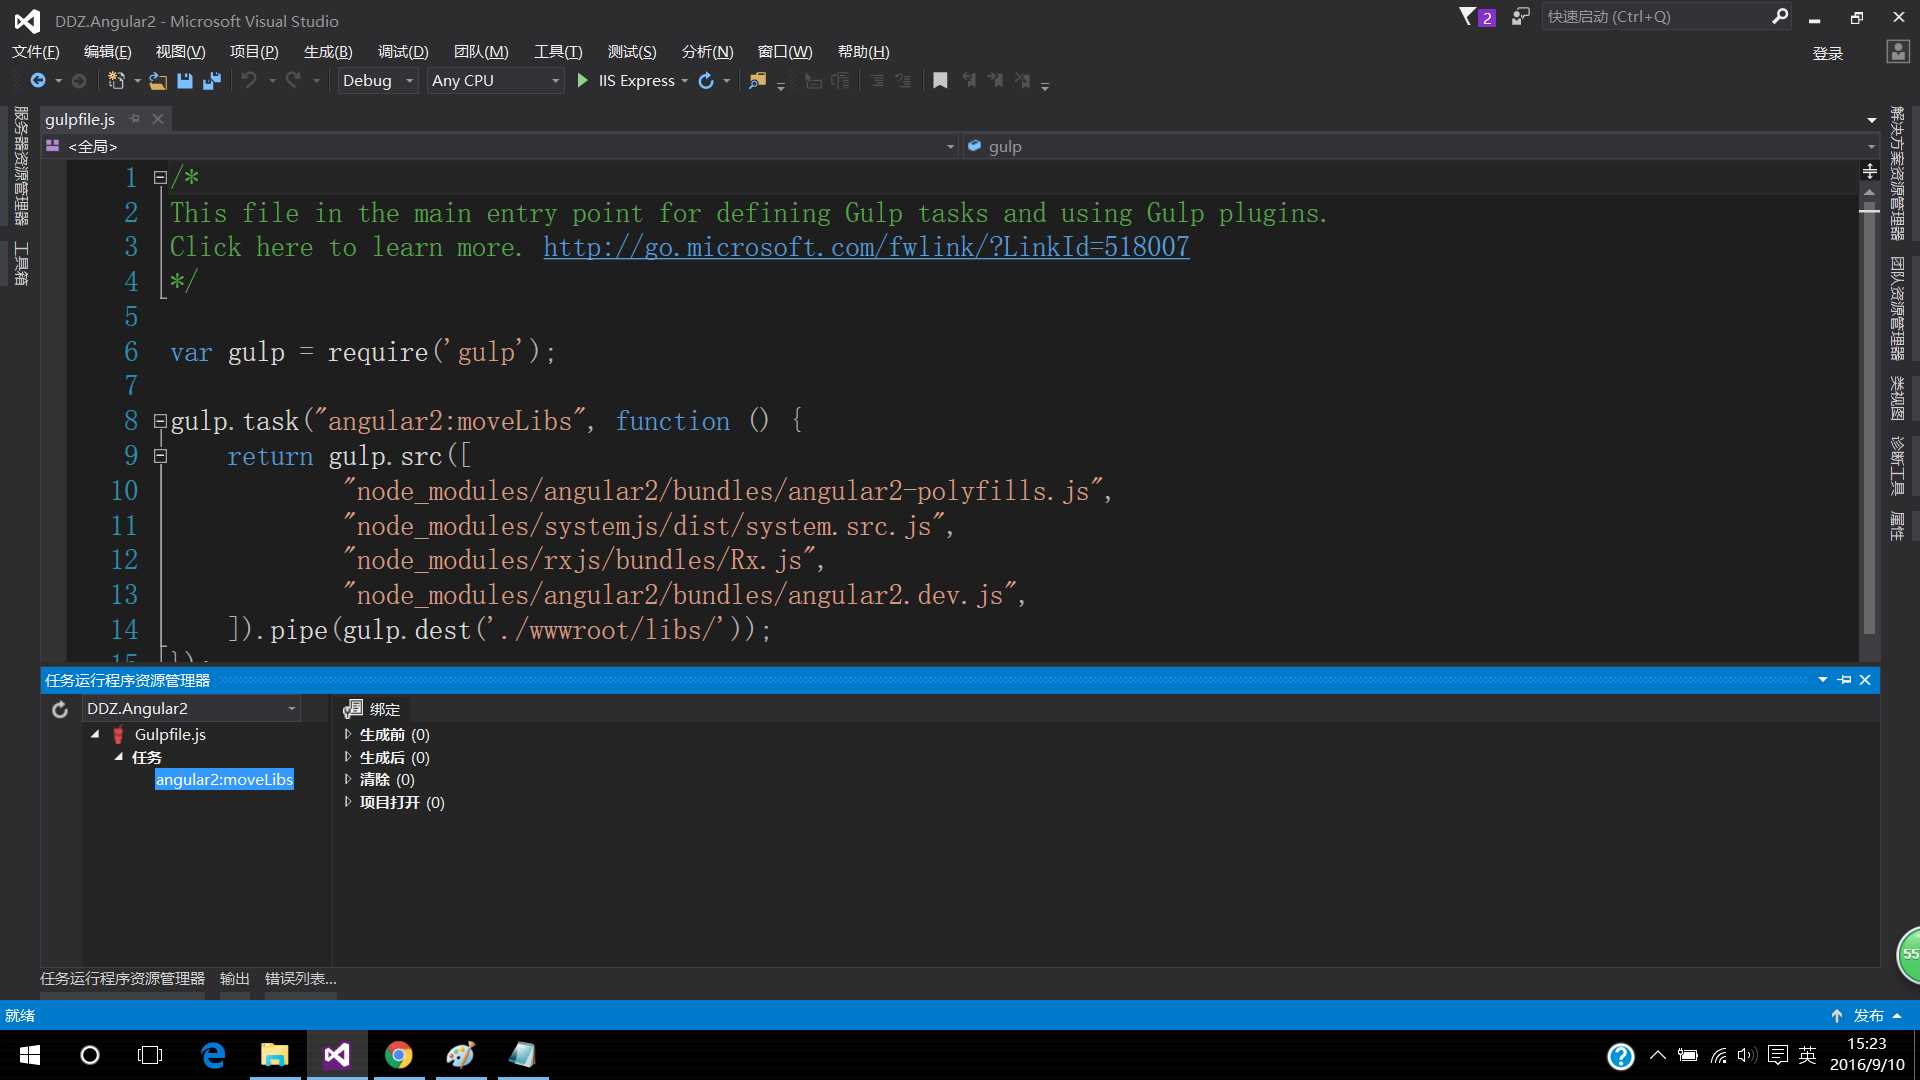The width and height of the screenshot is (1920, 1080).
Task: Open the 文件(F) menu
Action: (36, 52)
